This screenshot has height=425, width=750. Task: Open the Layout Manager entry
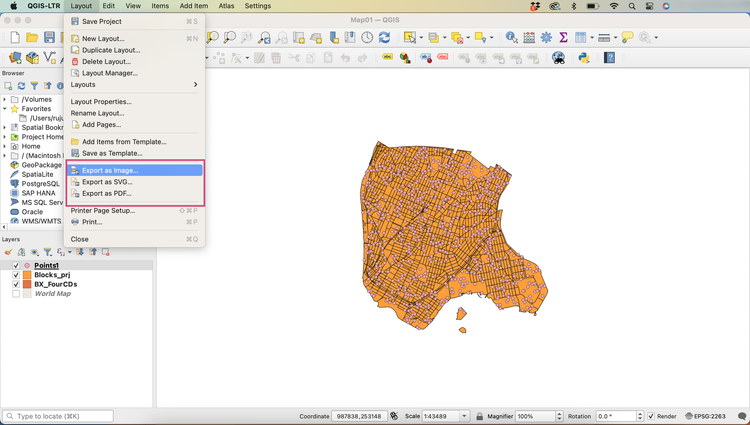coord(110,73)
